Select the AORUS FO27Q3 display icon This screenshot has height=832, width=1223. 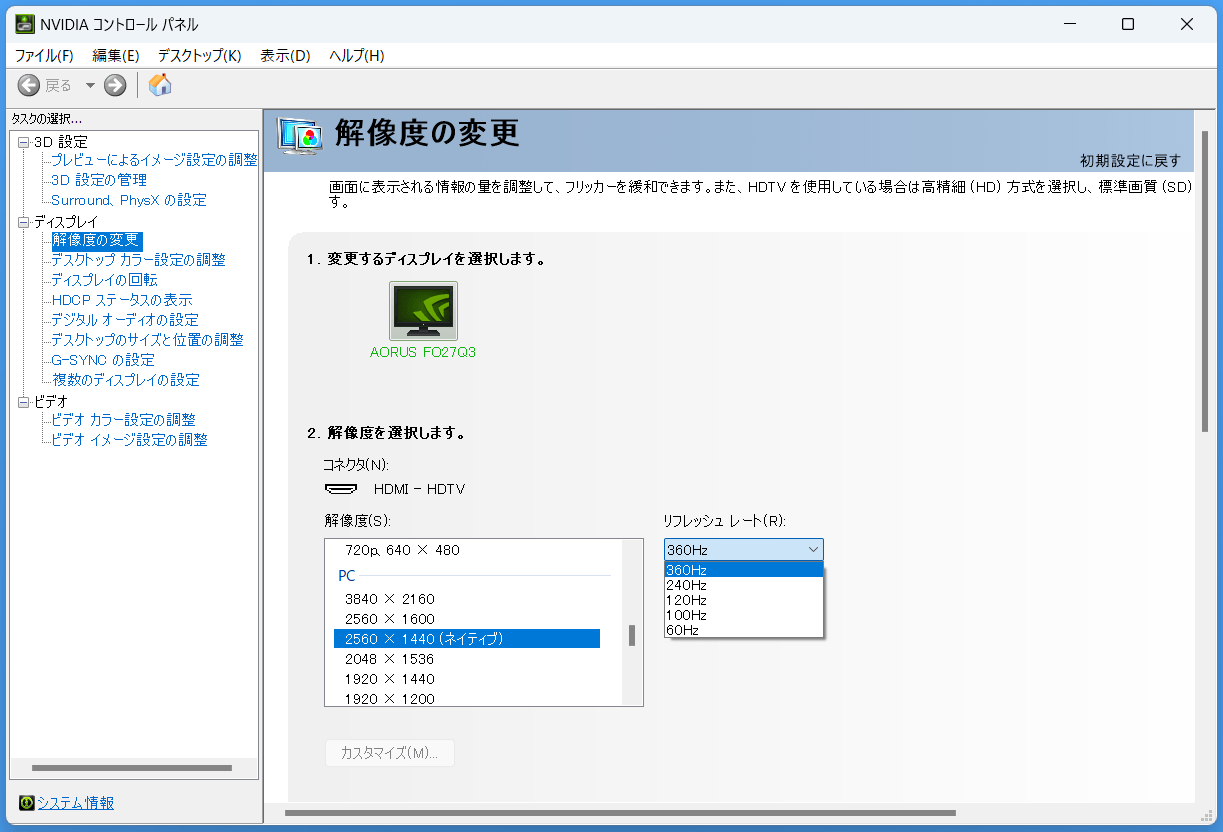pyautogui.click(x=423, y=311)
